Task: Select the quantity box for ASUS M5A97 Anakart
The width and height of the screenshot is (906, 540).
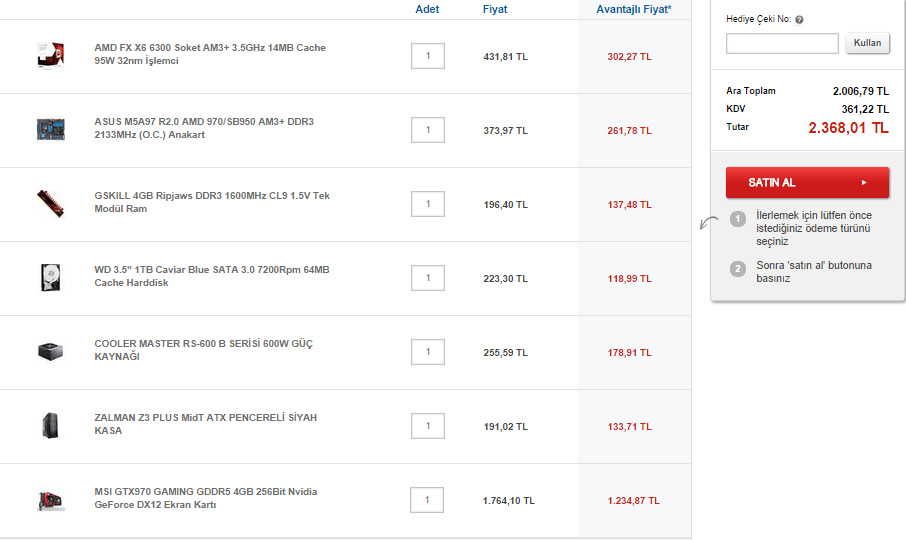Action: pos(428,130)
